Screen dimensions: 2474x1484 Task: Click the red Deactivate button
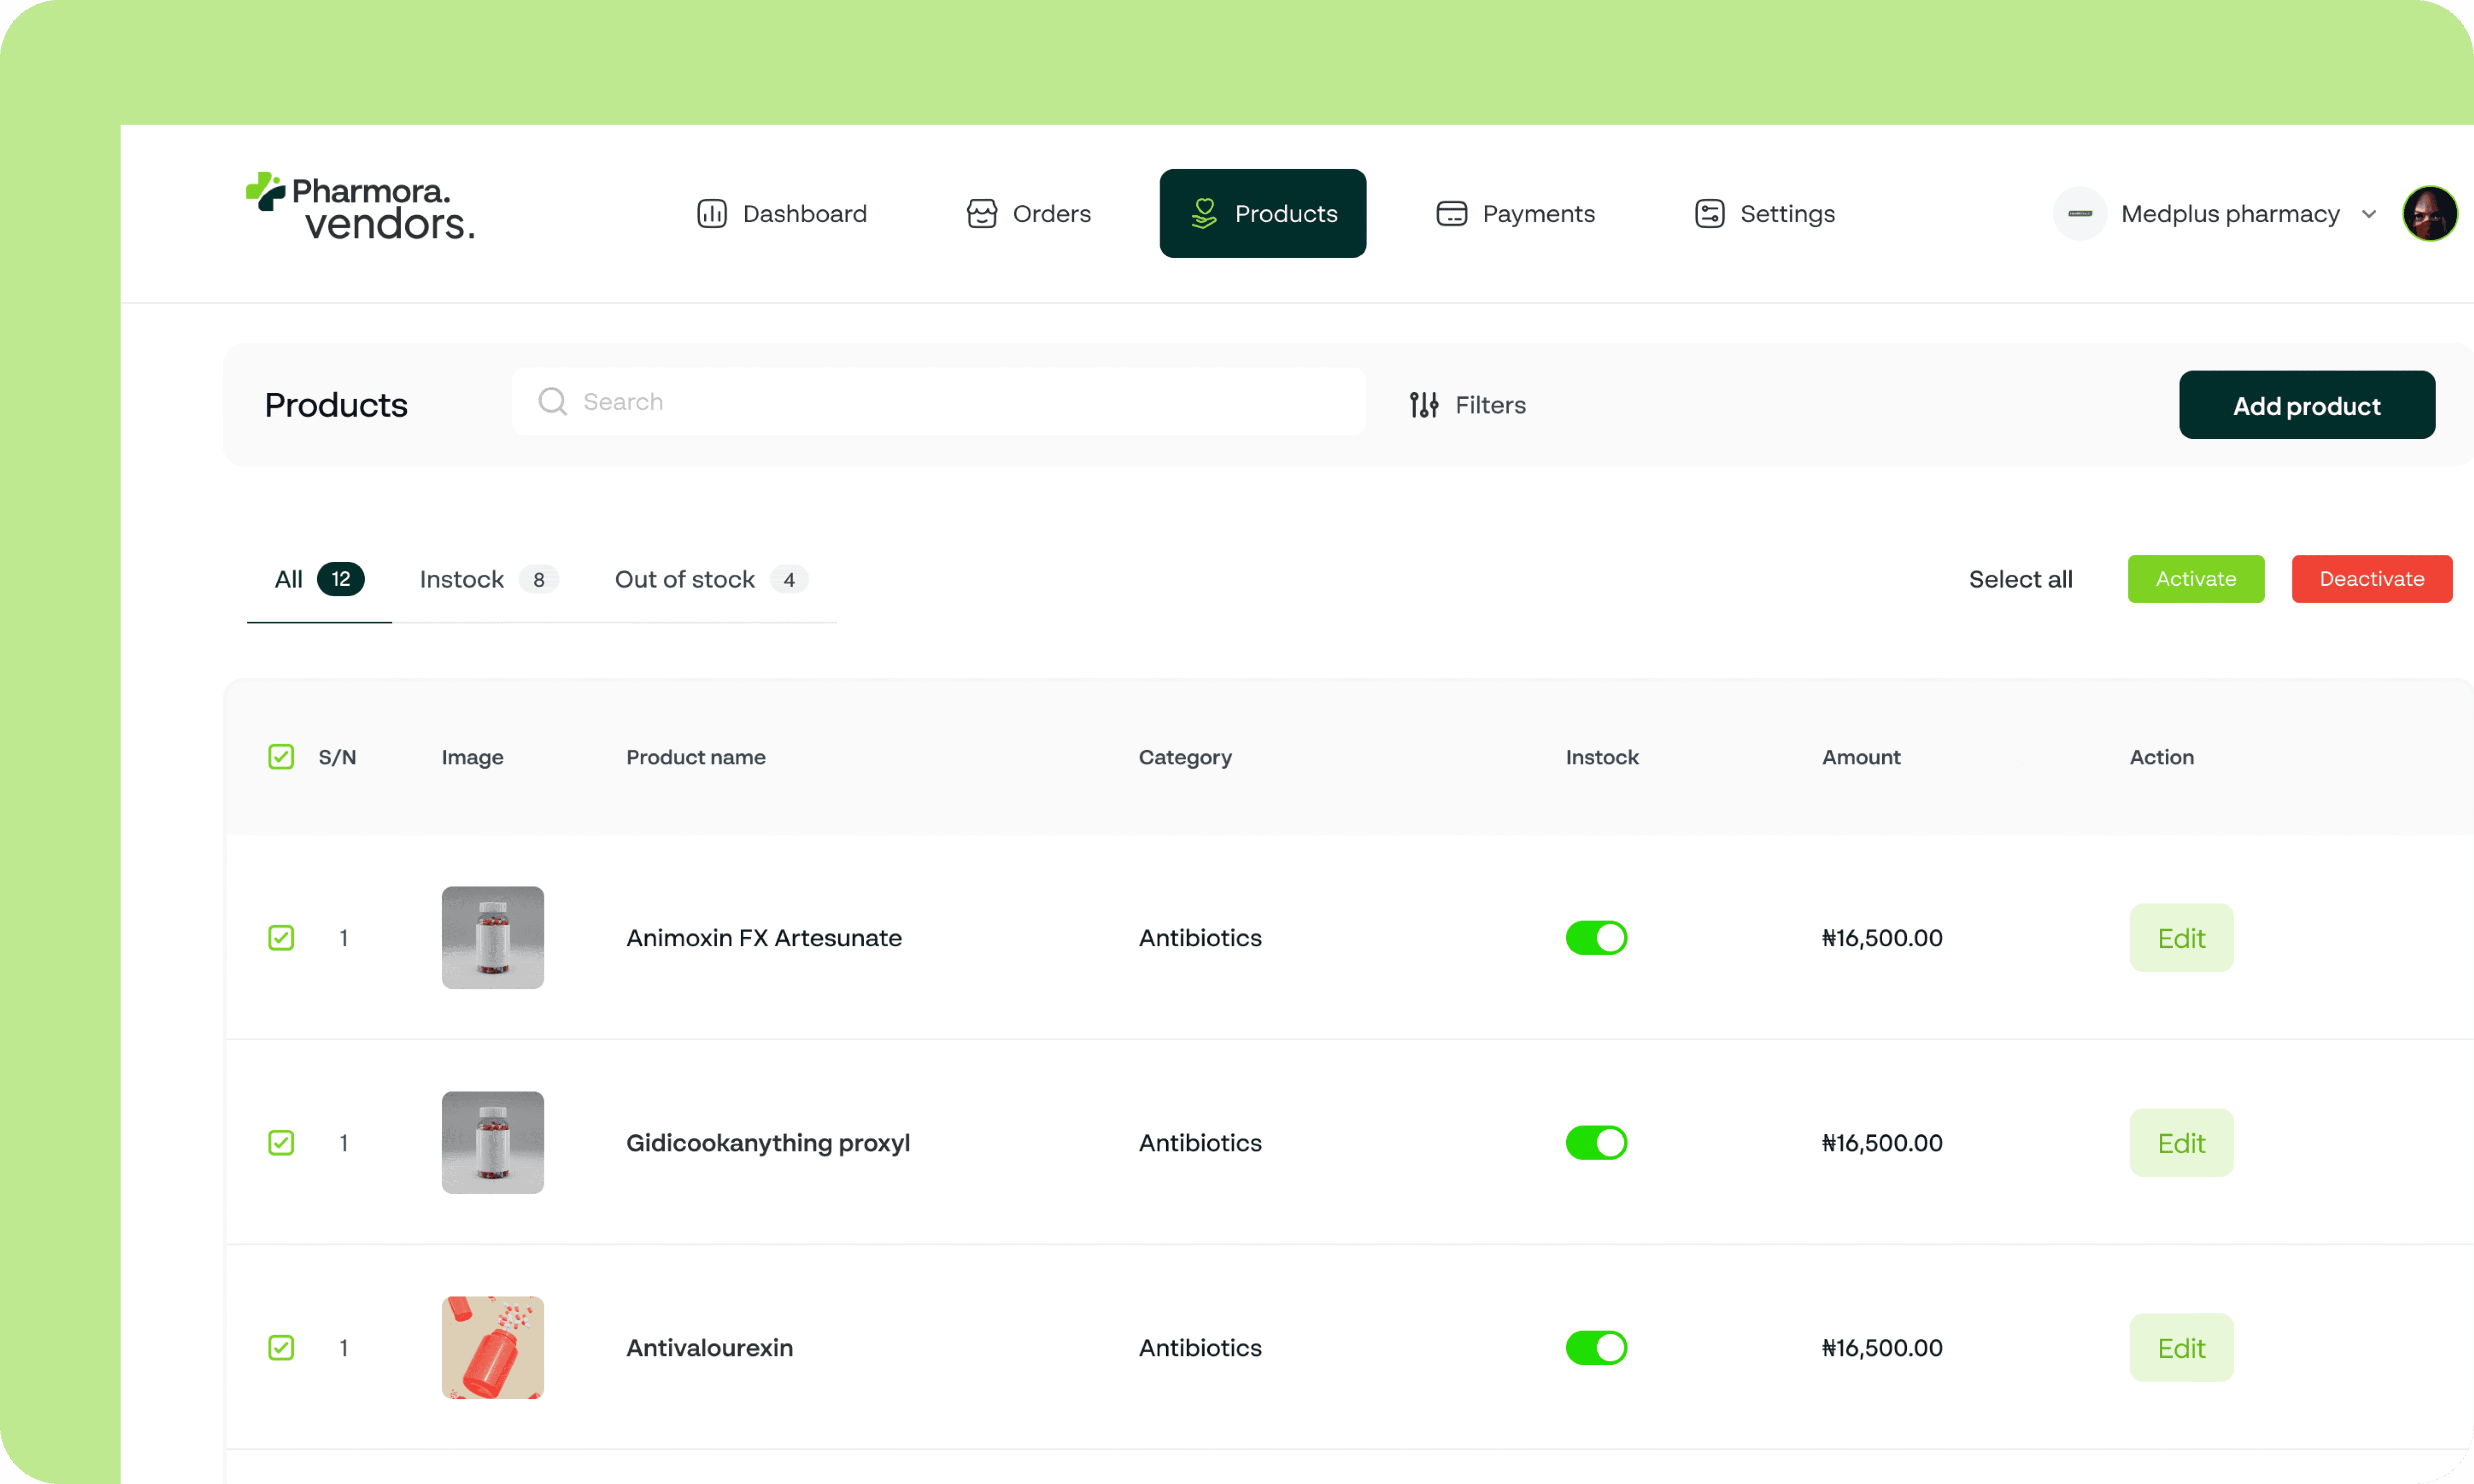[2371, 579]
